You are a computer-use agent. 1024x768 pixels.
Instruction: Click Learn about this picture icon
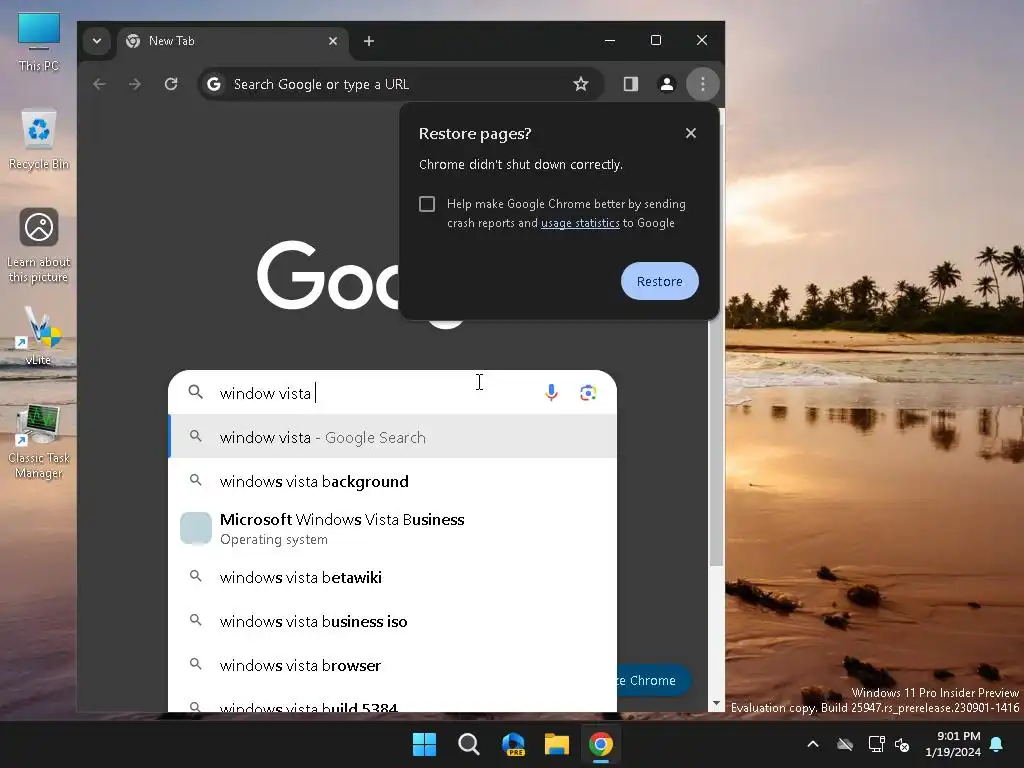39,246
